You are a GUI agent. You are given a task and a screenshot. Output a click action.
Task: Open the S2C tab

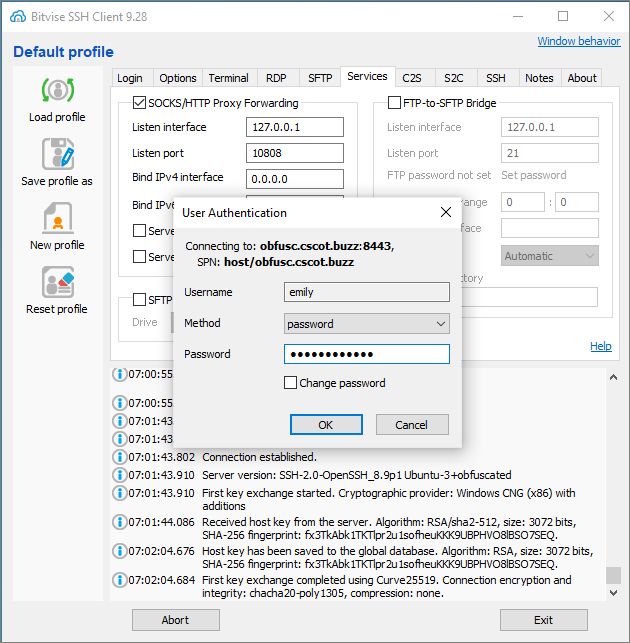tap(454, 78)
